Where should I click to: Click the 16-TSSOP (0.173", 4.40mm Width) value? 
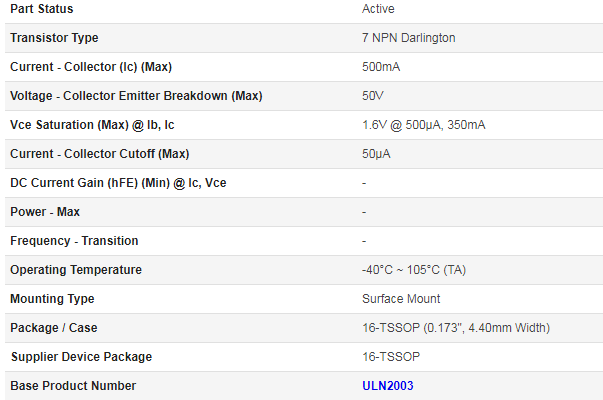click(x=456, y=328)
